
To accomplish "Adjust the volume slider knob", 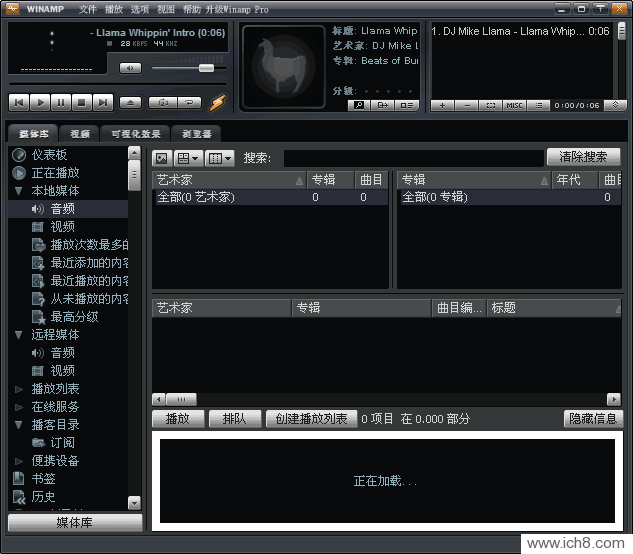I will pos(206,68).
